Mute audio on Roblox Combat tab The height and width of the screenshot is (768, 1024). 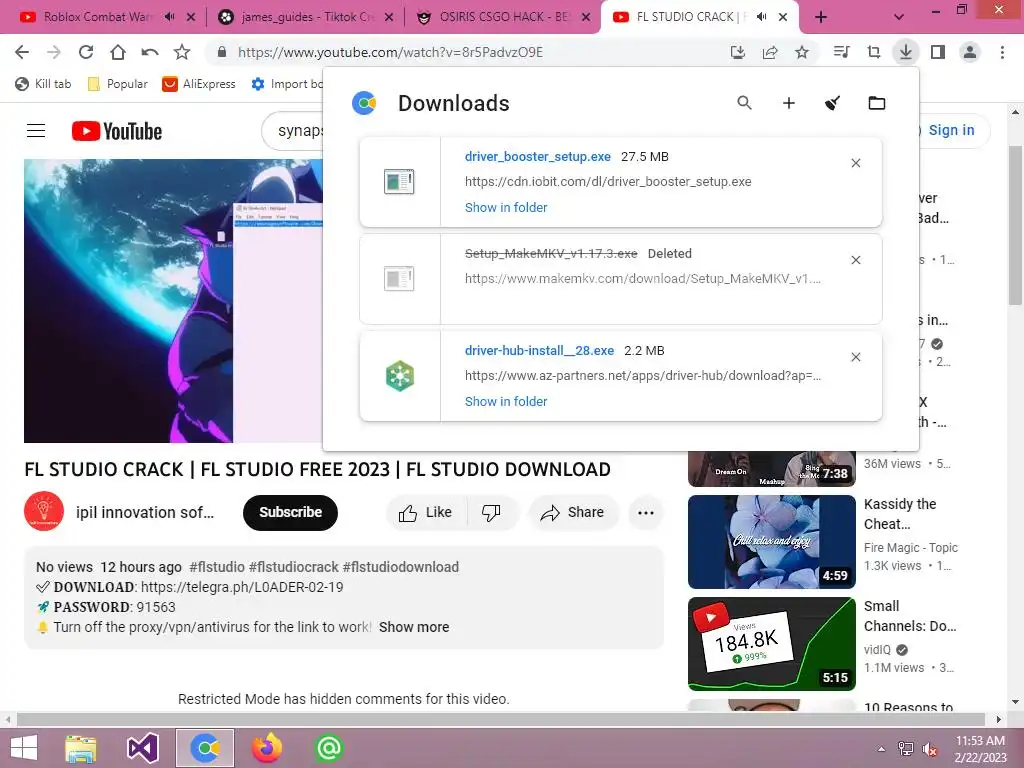pyautogui.click(x=169, y=17)
